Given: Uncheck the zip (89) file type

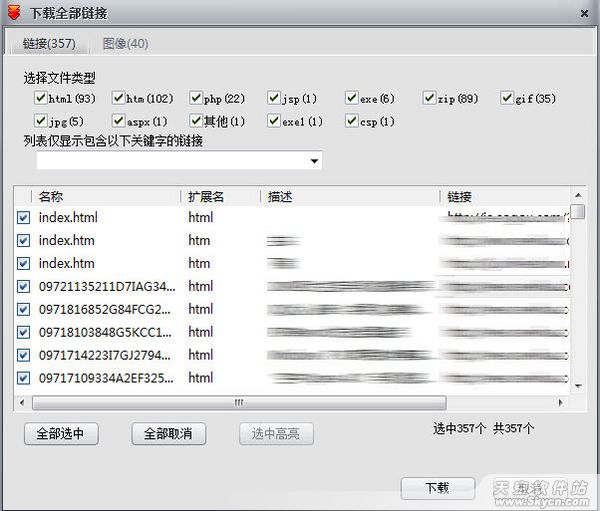Looking at the screenshot, I should point(430,98).
